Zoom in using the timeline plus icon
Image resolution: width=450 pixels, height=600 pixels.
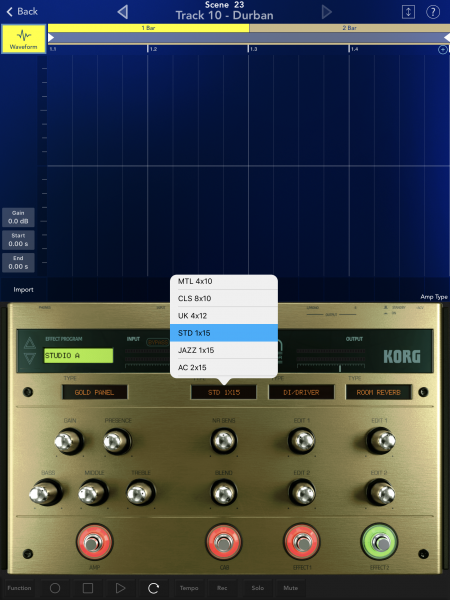[443, 50]
